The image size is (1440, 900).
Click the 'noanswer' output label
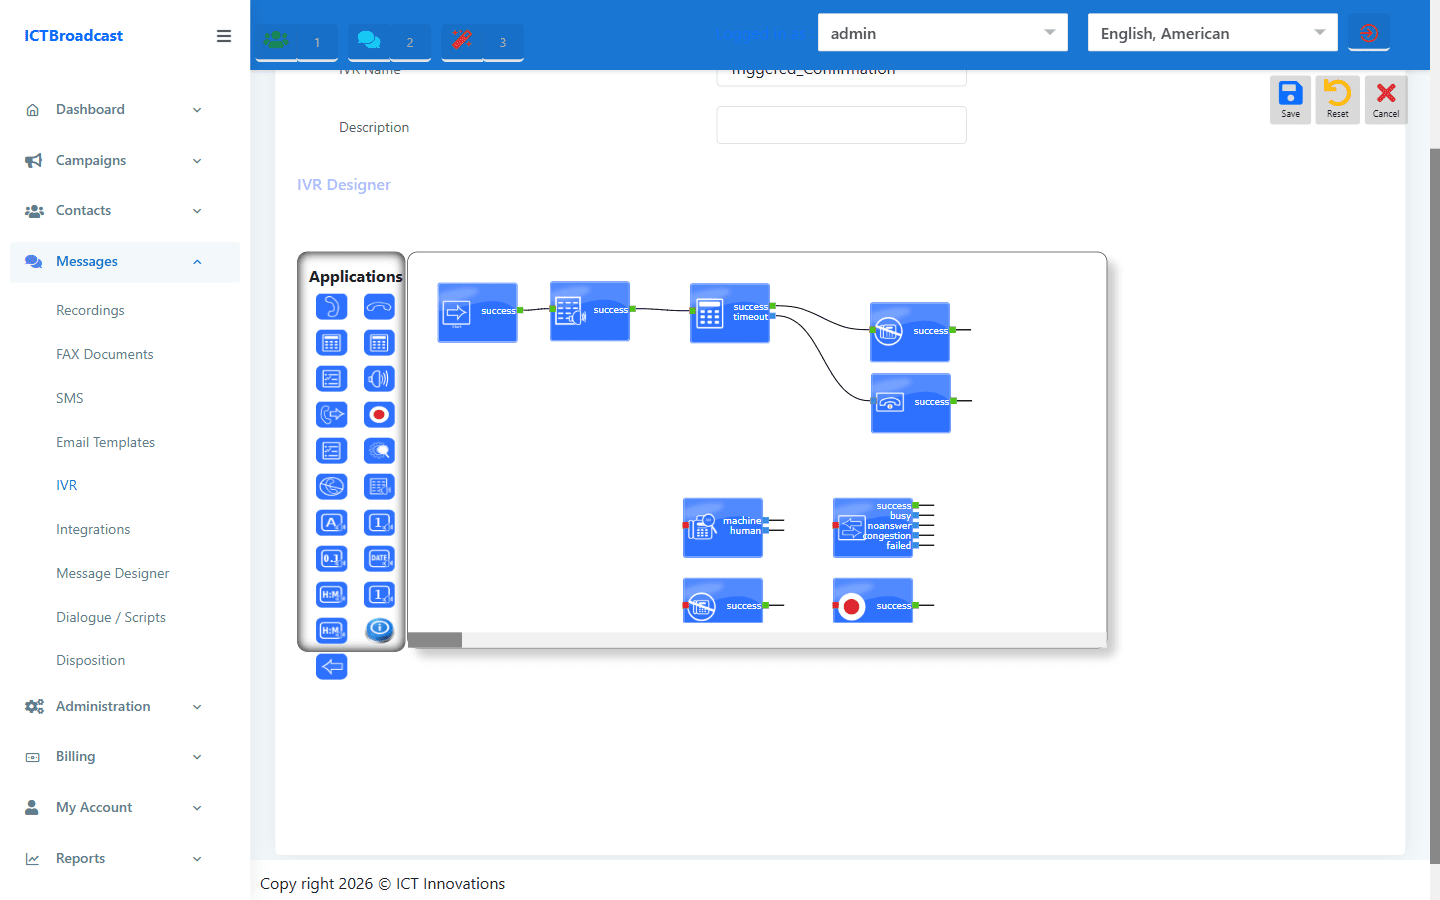889,526
